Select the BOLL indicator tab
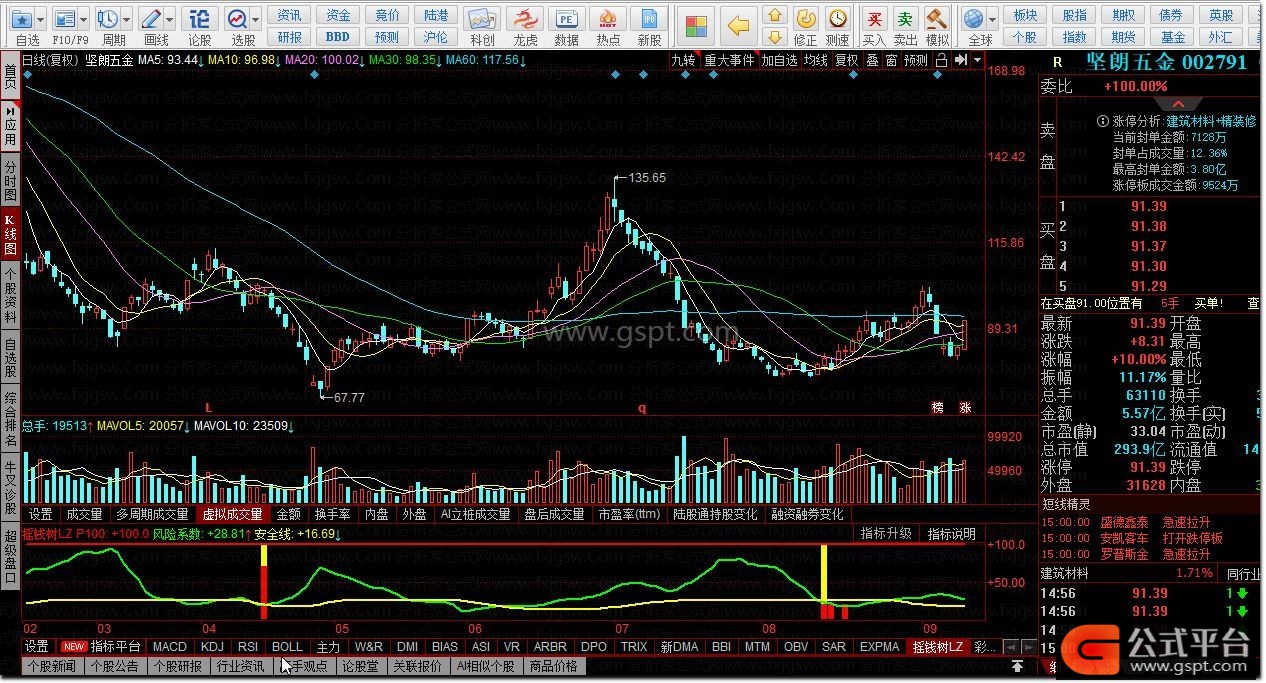 point(287,647)
